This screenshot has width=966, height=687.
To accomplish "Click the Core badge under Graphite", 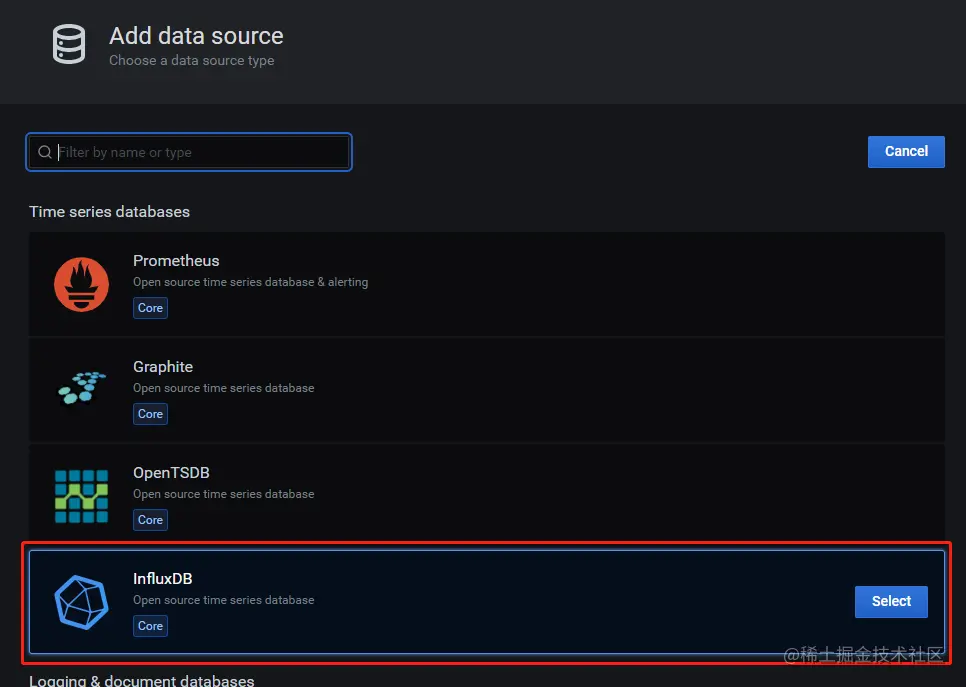I will 150,414.
